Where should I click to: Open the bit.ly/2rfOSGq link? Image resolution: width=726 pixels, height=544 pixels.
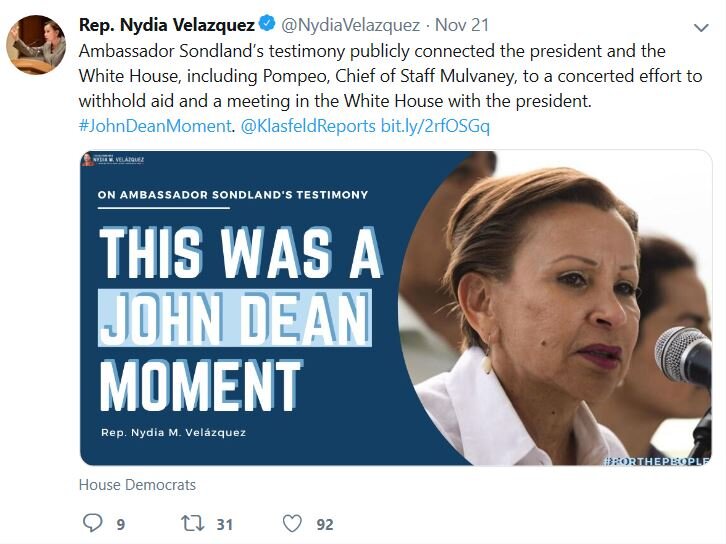click(435, 126)
